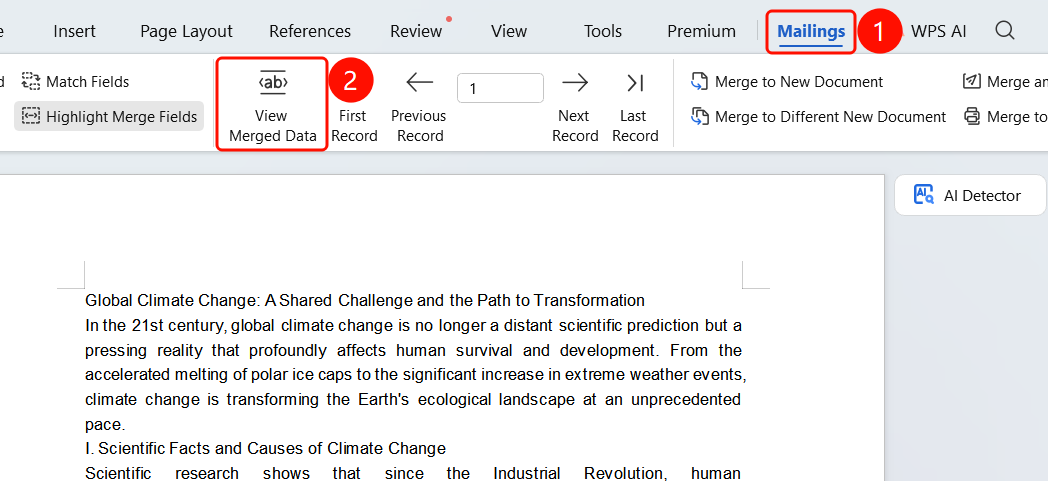Click the View Merged Data icon
Image resolution: width=1048 pixels, height=481 pixels.
[273, 82]
